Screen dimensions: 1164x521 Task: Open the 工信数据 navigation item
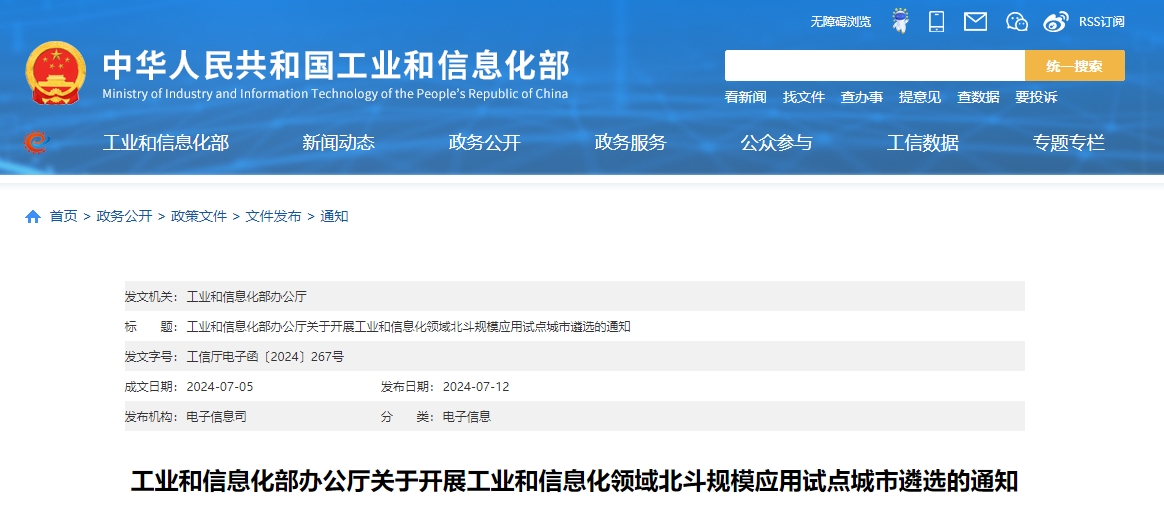point(923,142)
